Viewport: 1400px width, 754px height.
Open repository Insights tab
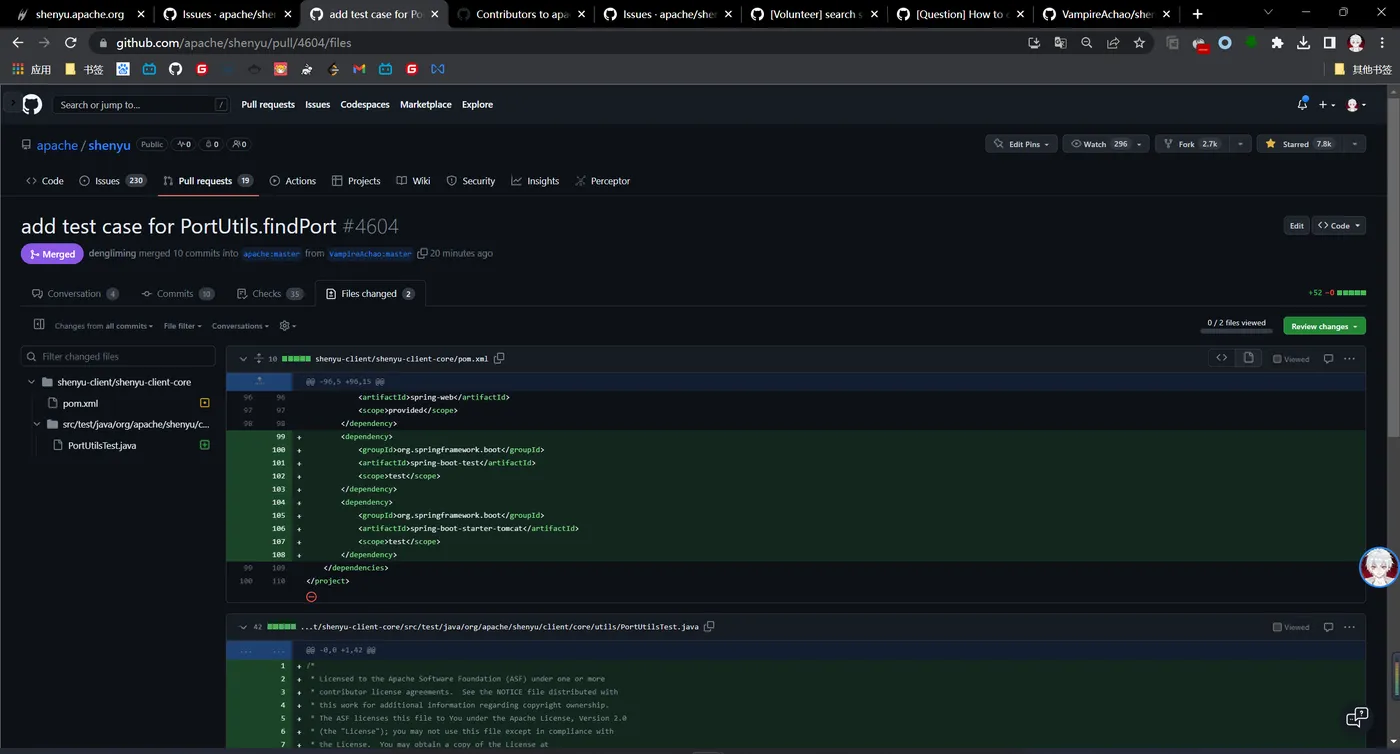point(535,181)
